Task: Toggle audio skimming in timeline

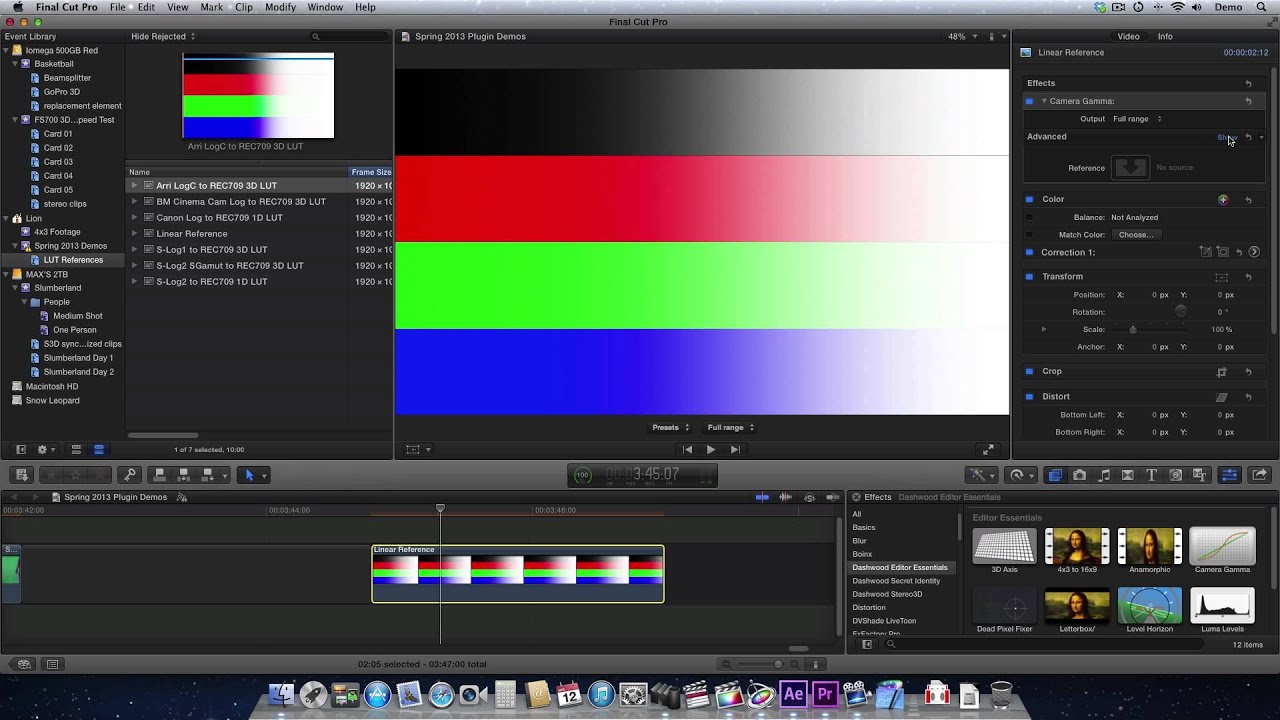Action: (x=786, y=497)
